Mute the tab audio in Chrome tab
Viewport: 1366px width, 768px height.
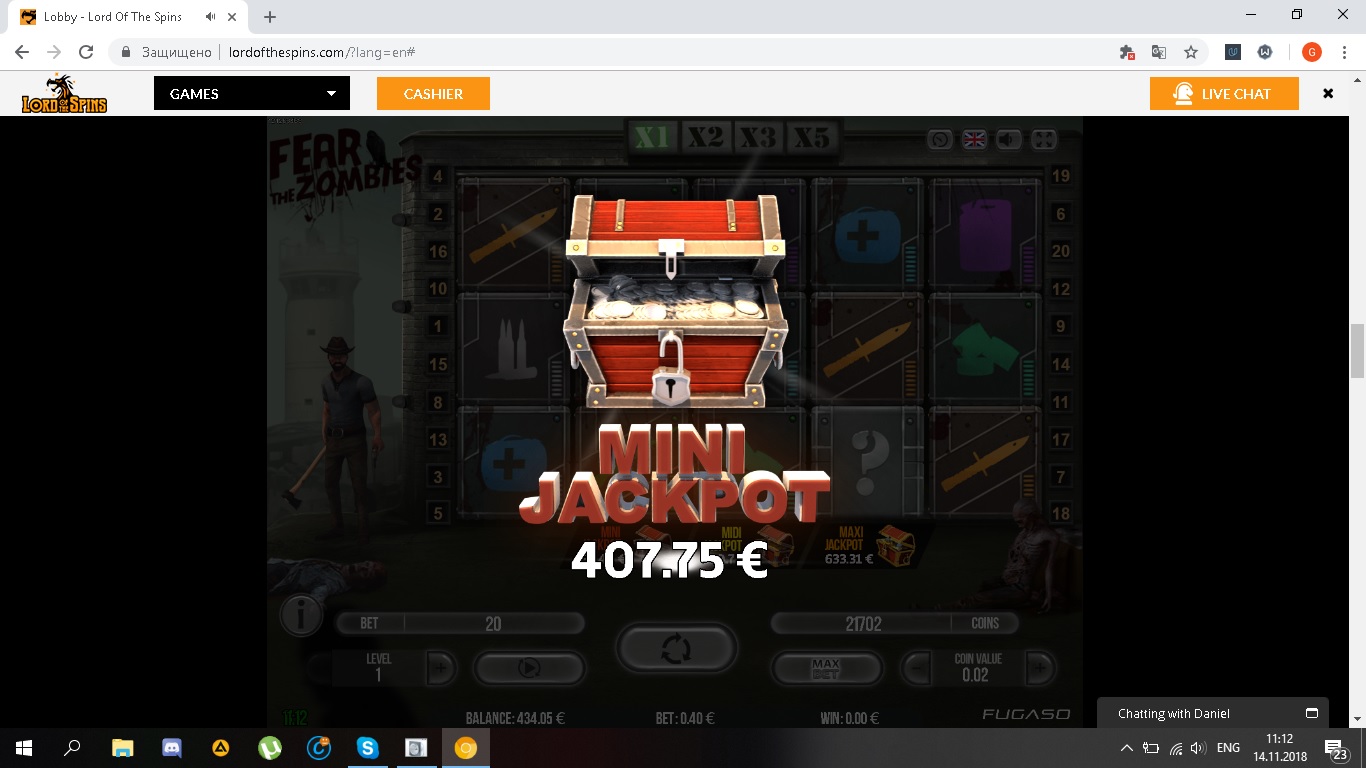211,17
